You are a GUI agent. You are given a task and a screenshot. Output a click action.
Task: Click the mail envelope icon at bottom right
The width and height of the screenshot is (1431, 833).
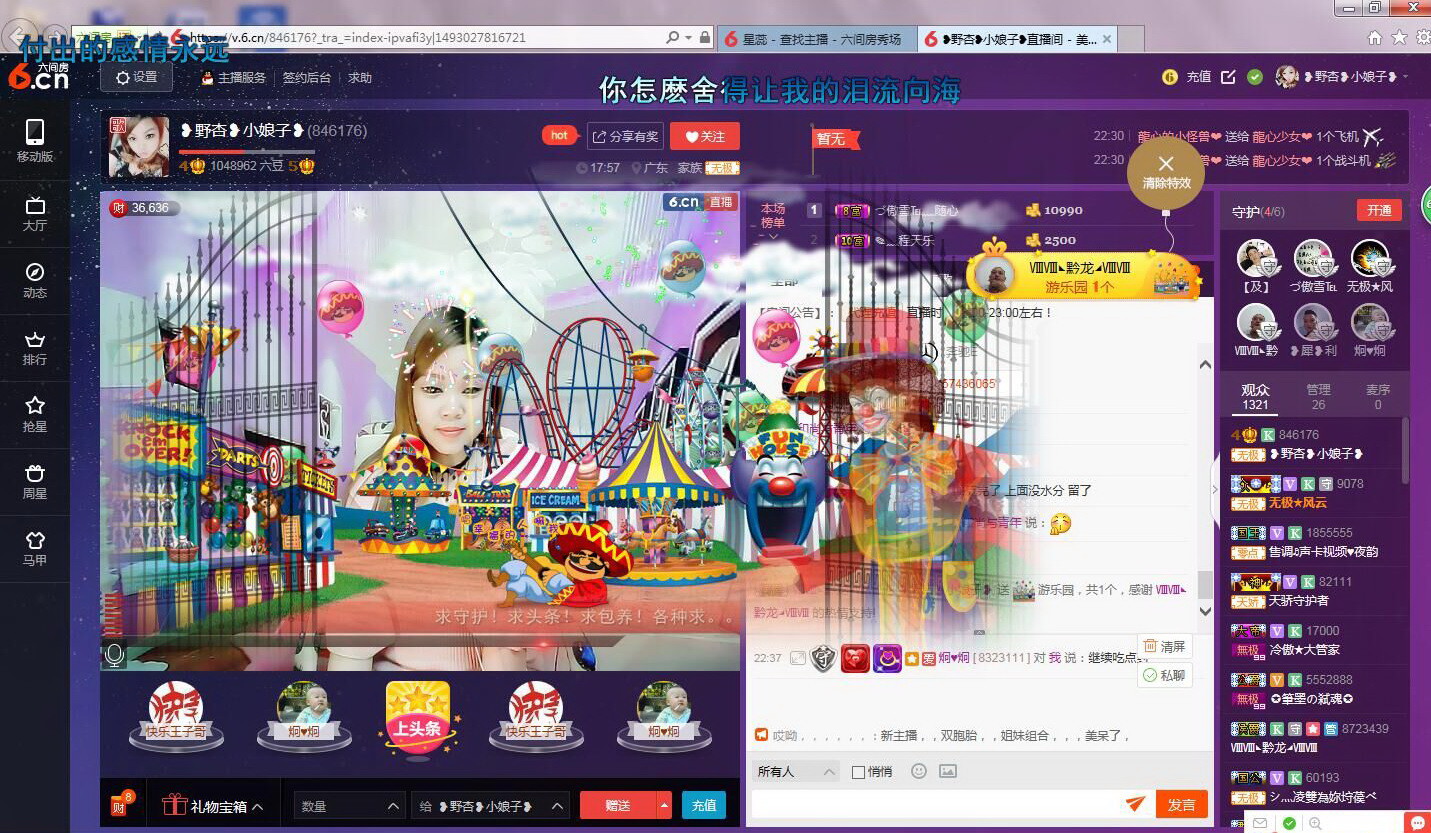pyautogui.click(x=1260, y=824)
